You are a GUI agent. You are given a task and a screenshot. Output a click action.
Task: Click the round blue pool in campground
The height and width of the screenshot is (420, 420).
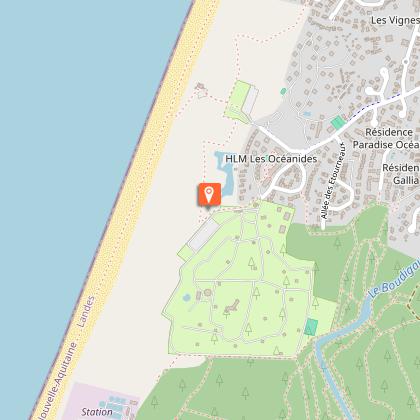(187, 298)
